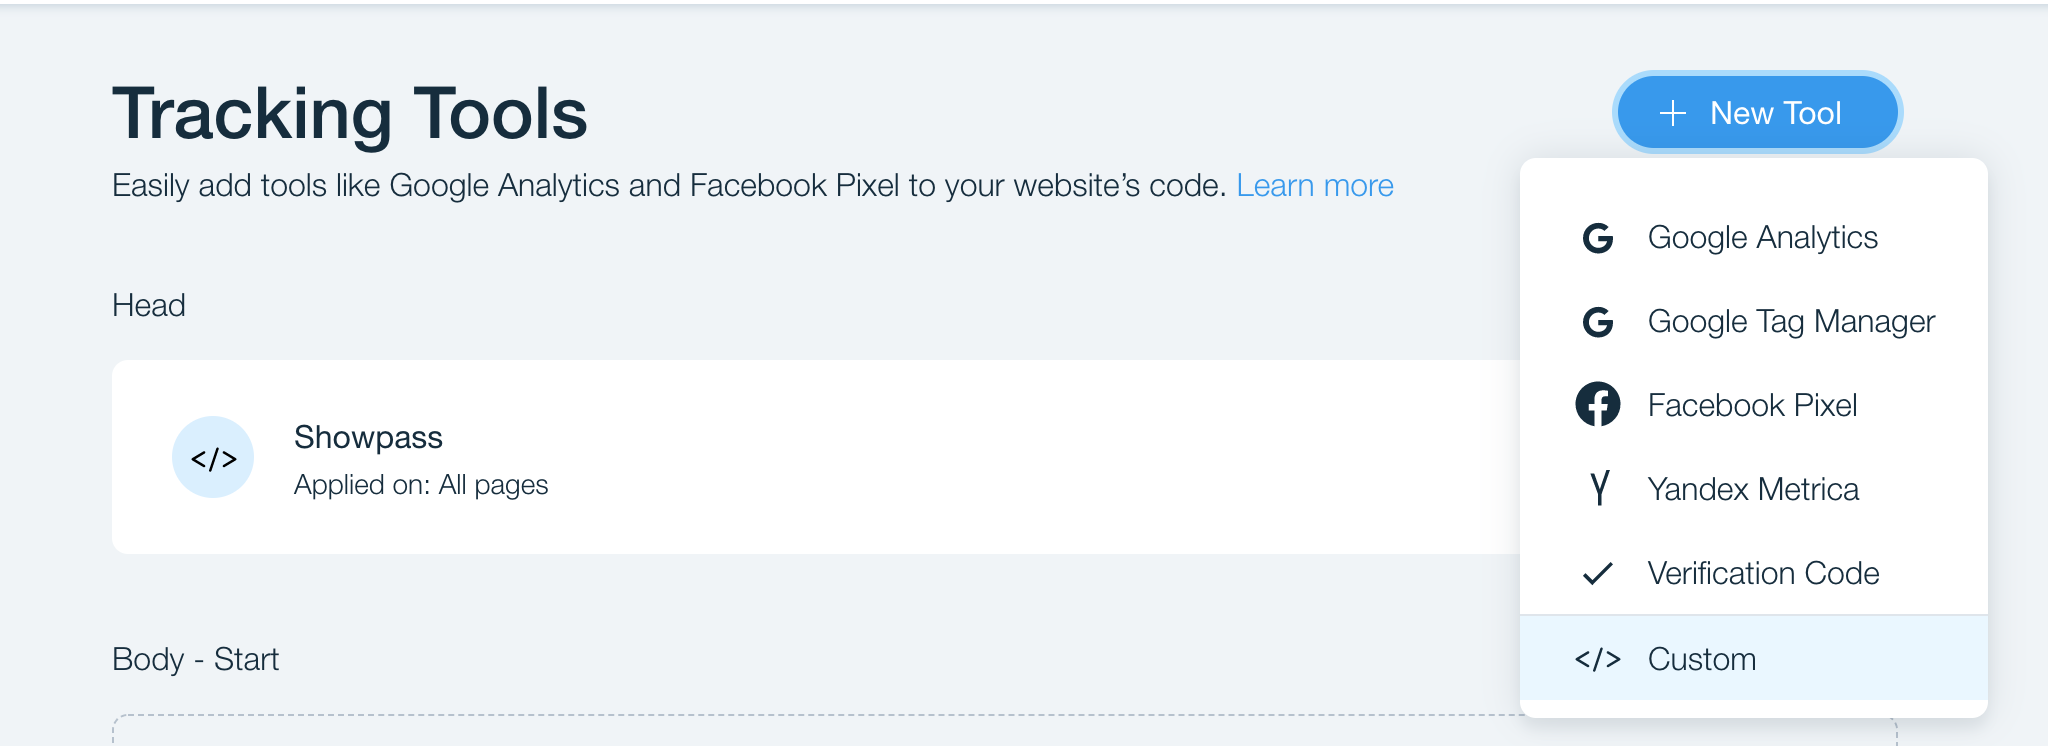Click the Applied on: All pages text
Viewport: 2048px width, 746px height.
(421, 485)
